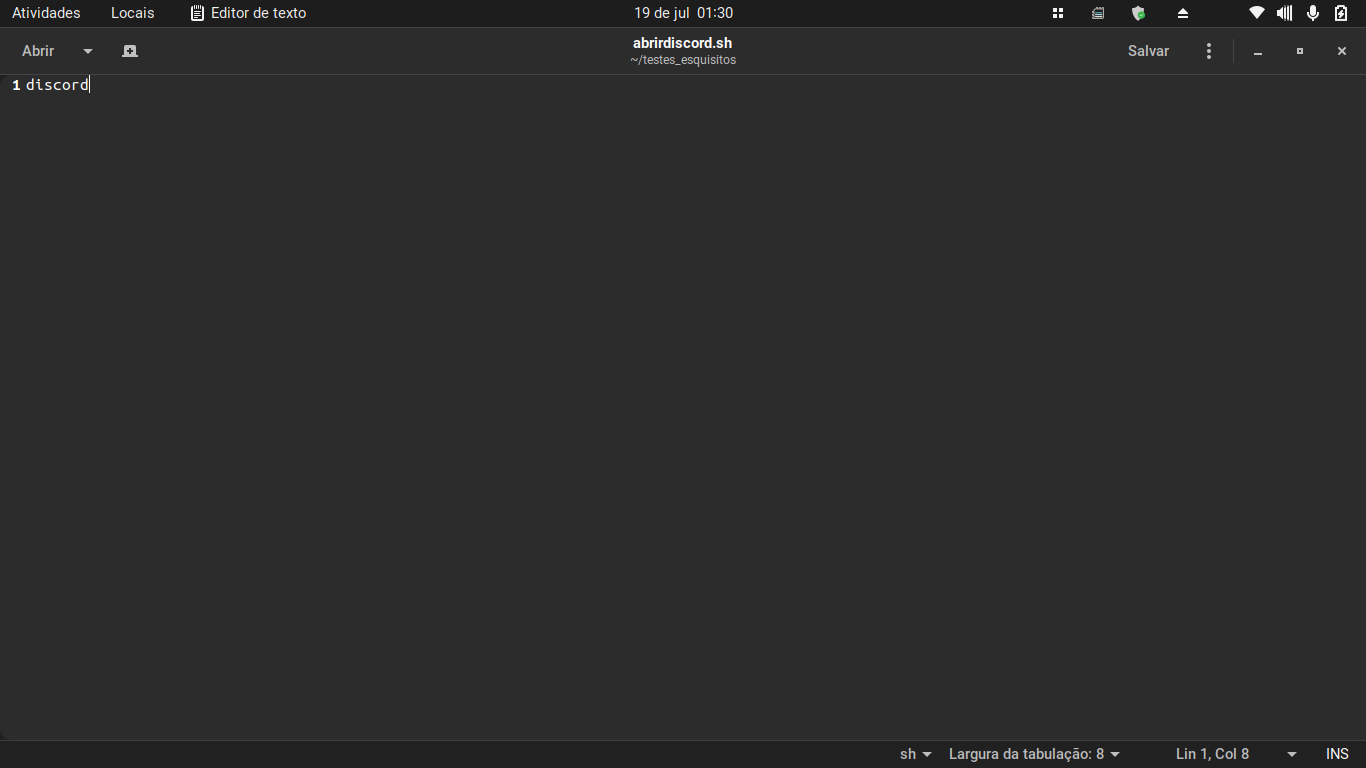Expand the recent files arrow next to Abrir
The height and width of the screenshot is (768, 1366).
[88, 51]
